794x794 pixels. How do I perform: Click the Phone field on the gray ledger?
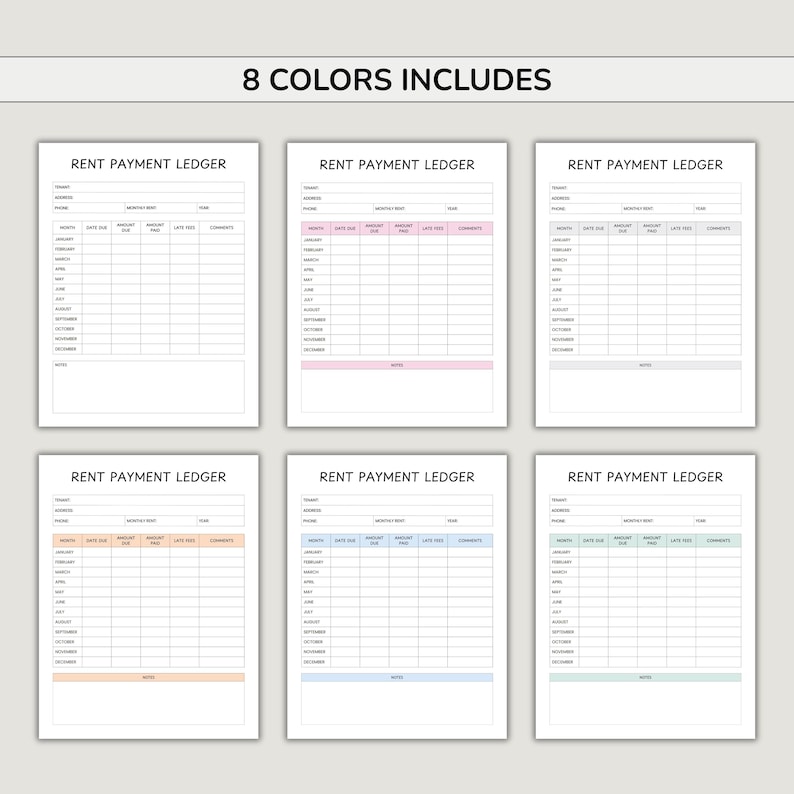point(585,209)
